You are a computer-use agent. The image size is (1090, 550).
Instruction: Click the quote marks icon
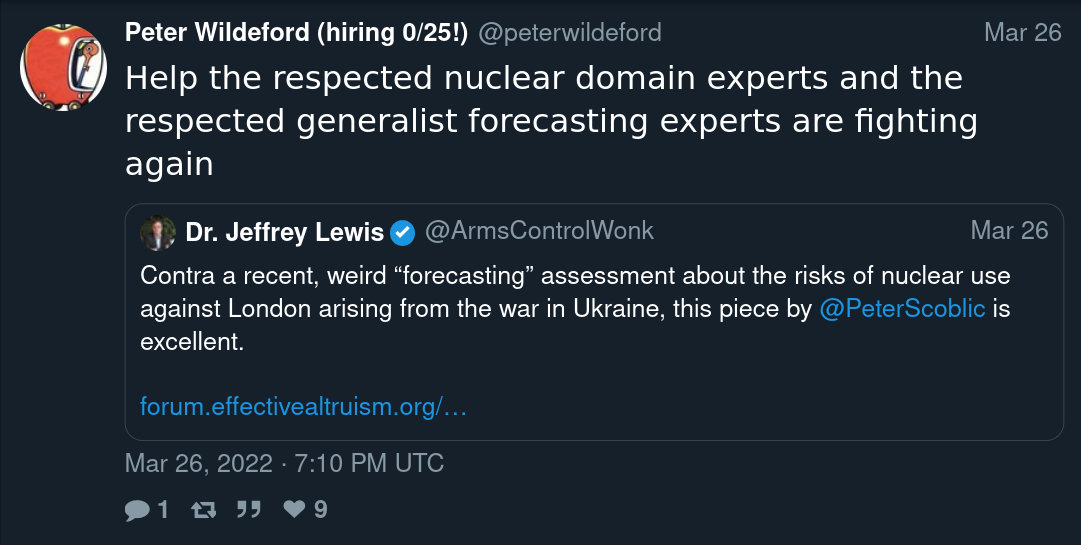point(248,510)
